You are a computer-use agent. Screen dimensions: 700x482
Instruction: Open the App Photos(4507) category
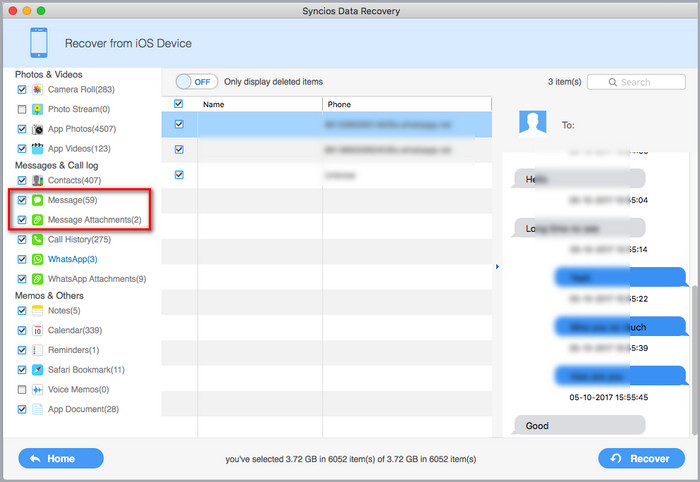point(82,129)
